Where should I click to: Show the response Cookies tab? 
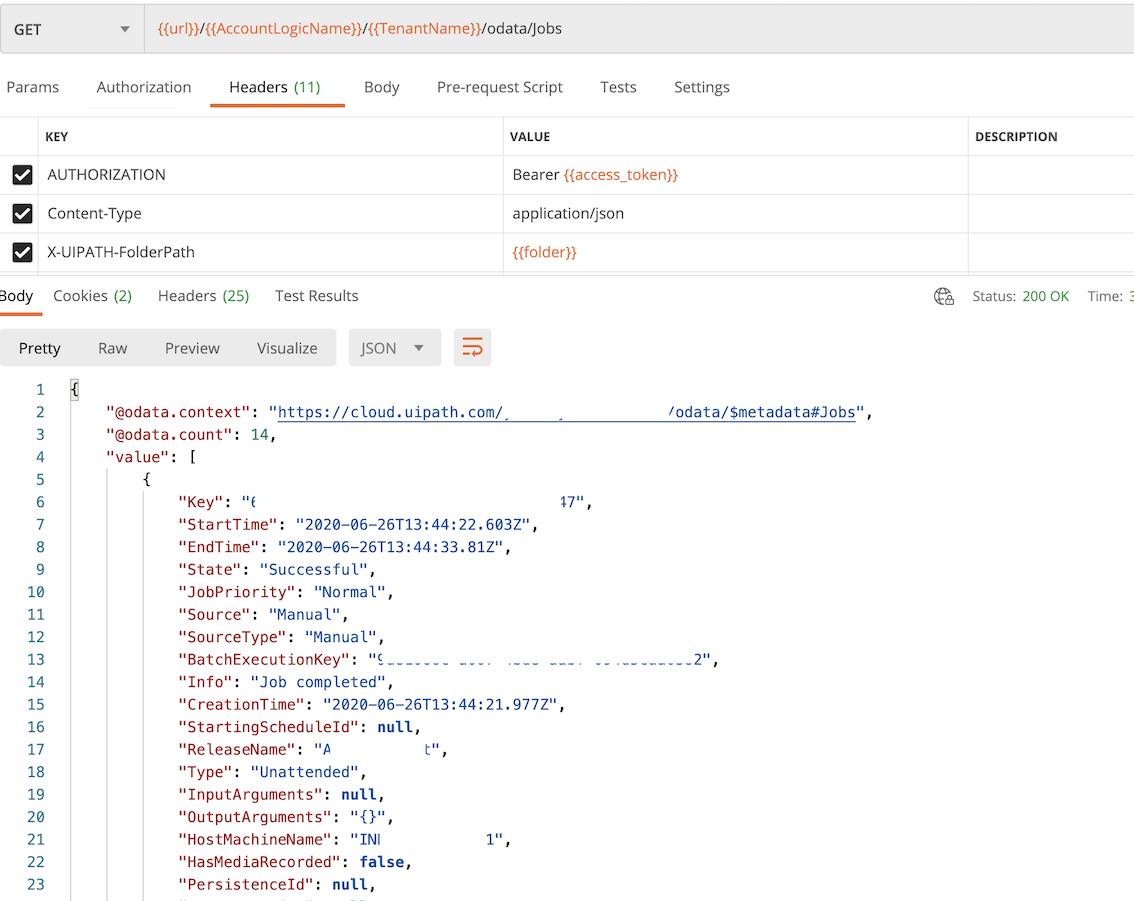(92, 296)
